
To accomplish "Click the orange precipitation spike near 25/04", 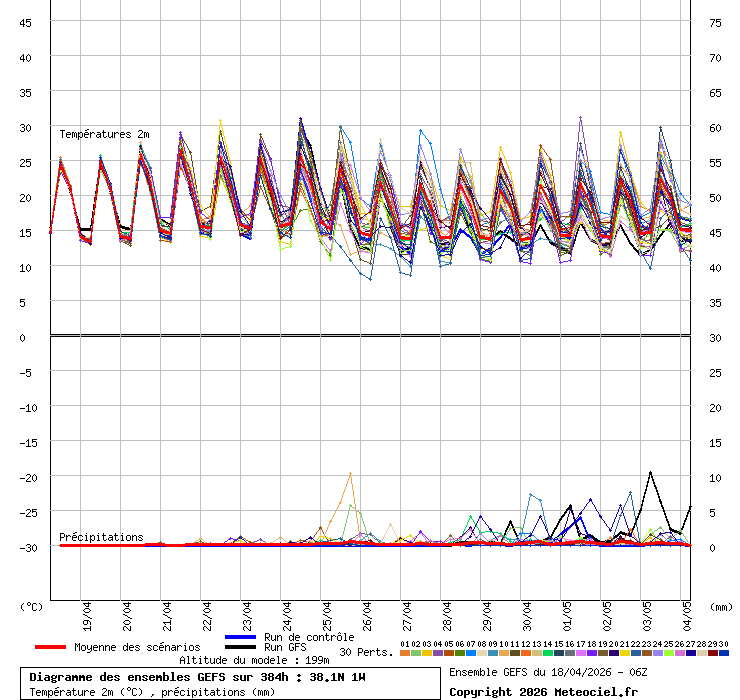I will (350, 474).
